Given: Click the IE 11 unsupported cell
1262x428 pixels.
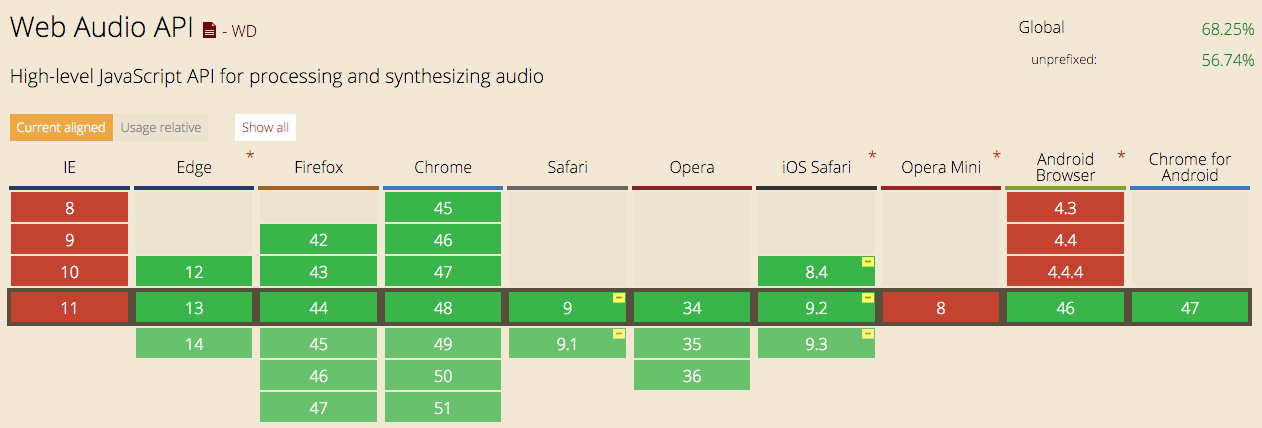Looking at the screenshot, I should click(69, 308).
